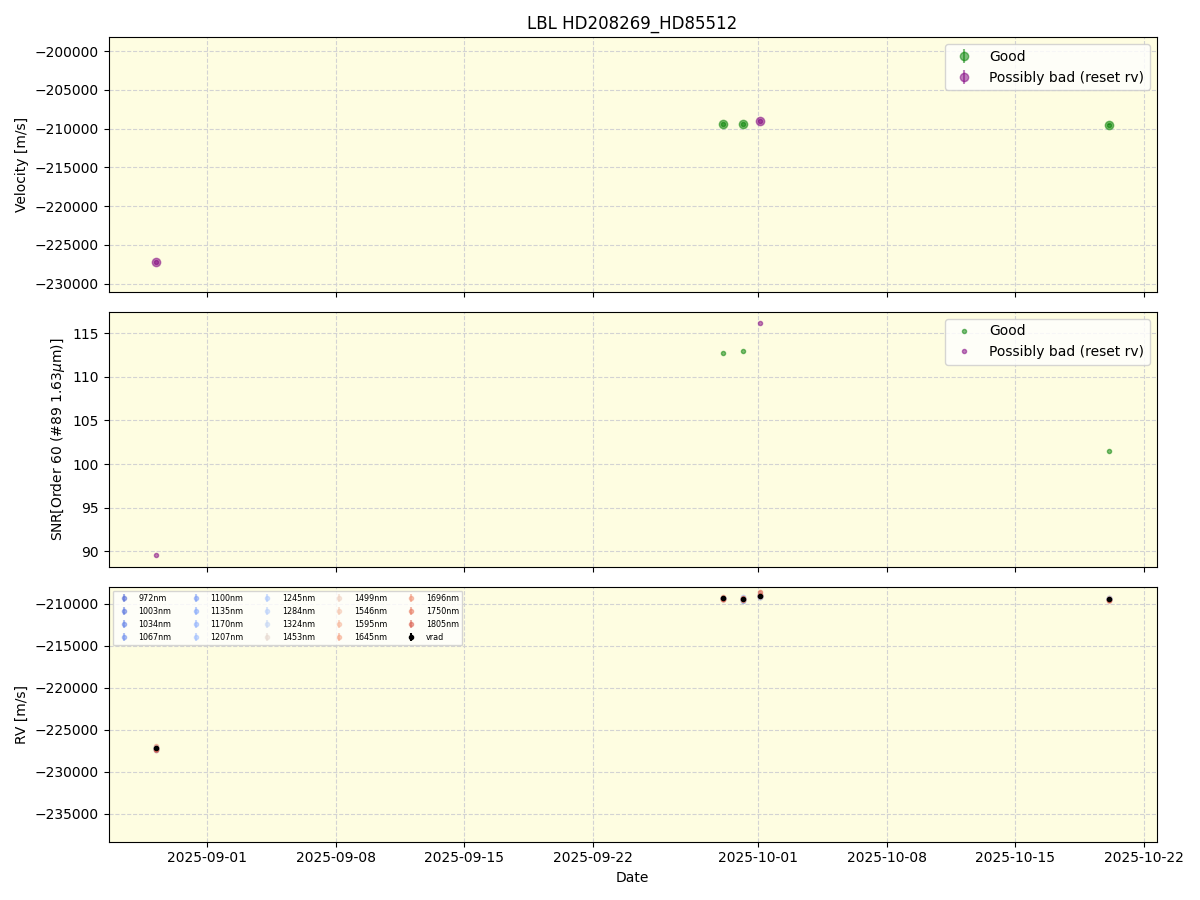Click the 'Date' x-axis label
The width and height of the screenshot is (1200, 900).
click(632, 877)
